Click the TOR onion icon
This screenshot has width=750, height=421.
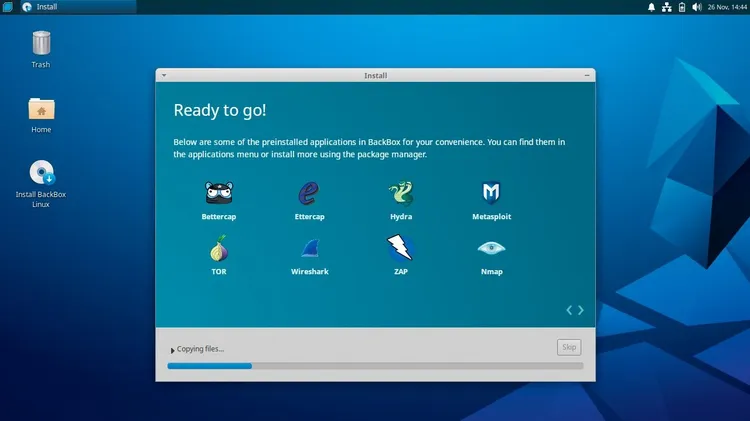click(x=219, y=248)
